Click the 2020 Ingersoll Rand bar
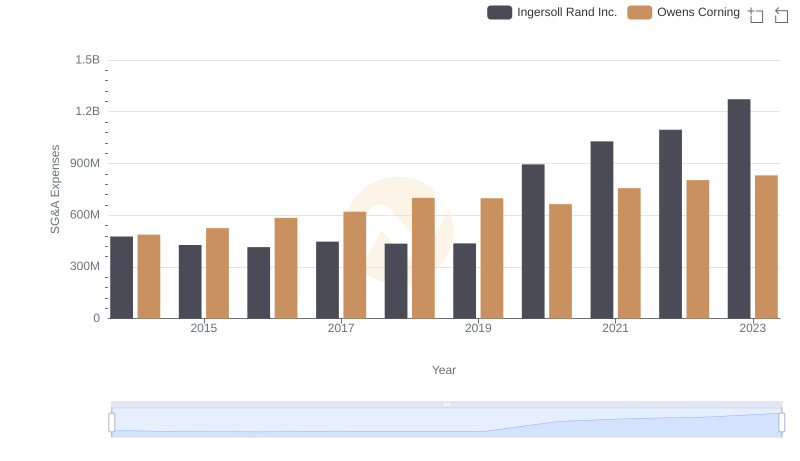 533,241
